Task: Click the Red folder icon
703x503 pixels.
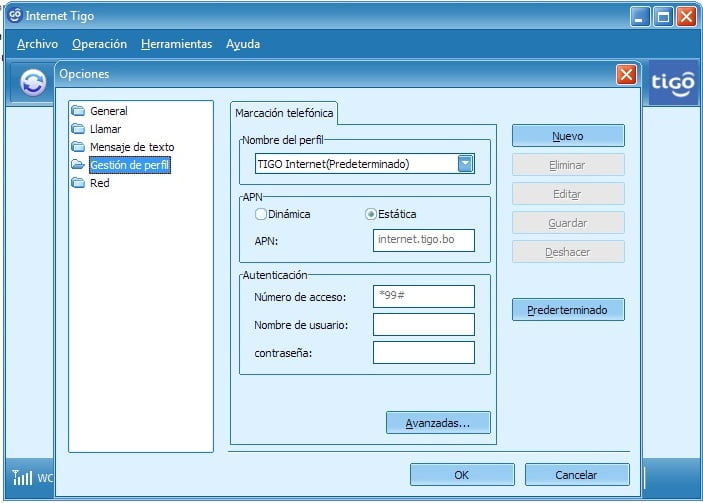Action: (78, 183)
